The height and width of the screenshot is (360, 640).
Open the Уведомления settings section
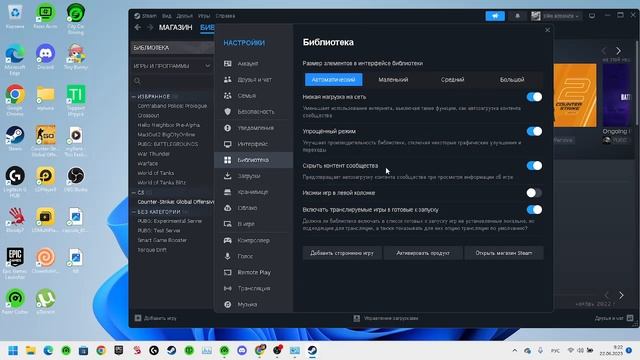pos(253,128)
